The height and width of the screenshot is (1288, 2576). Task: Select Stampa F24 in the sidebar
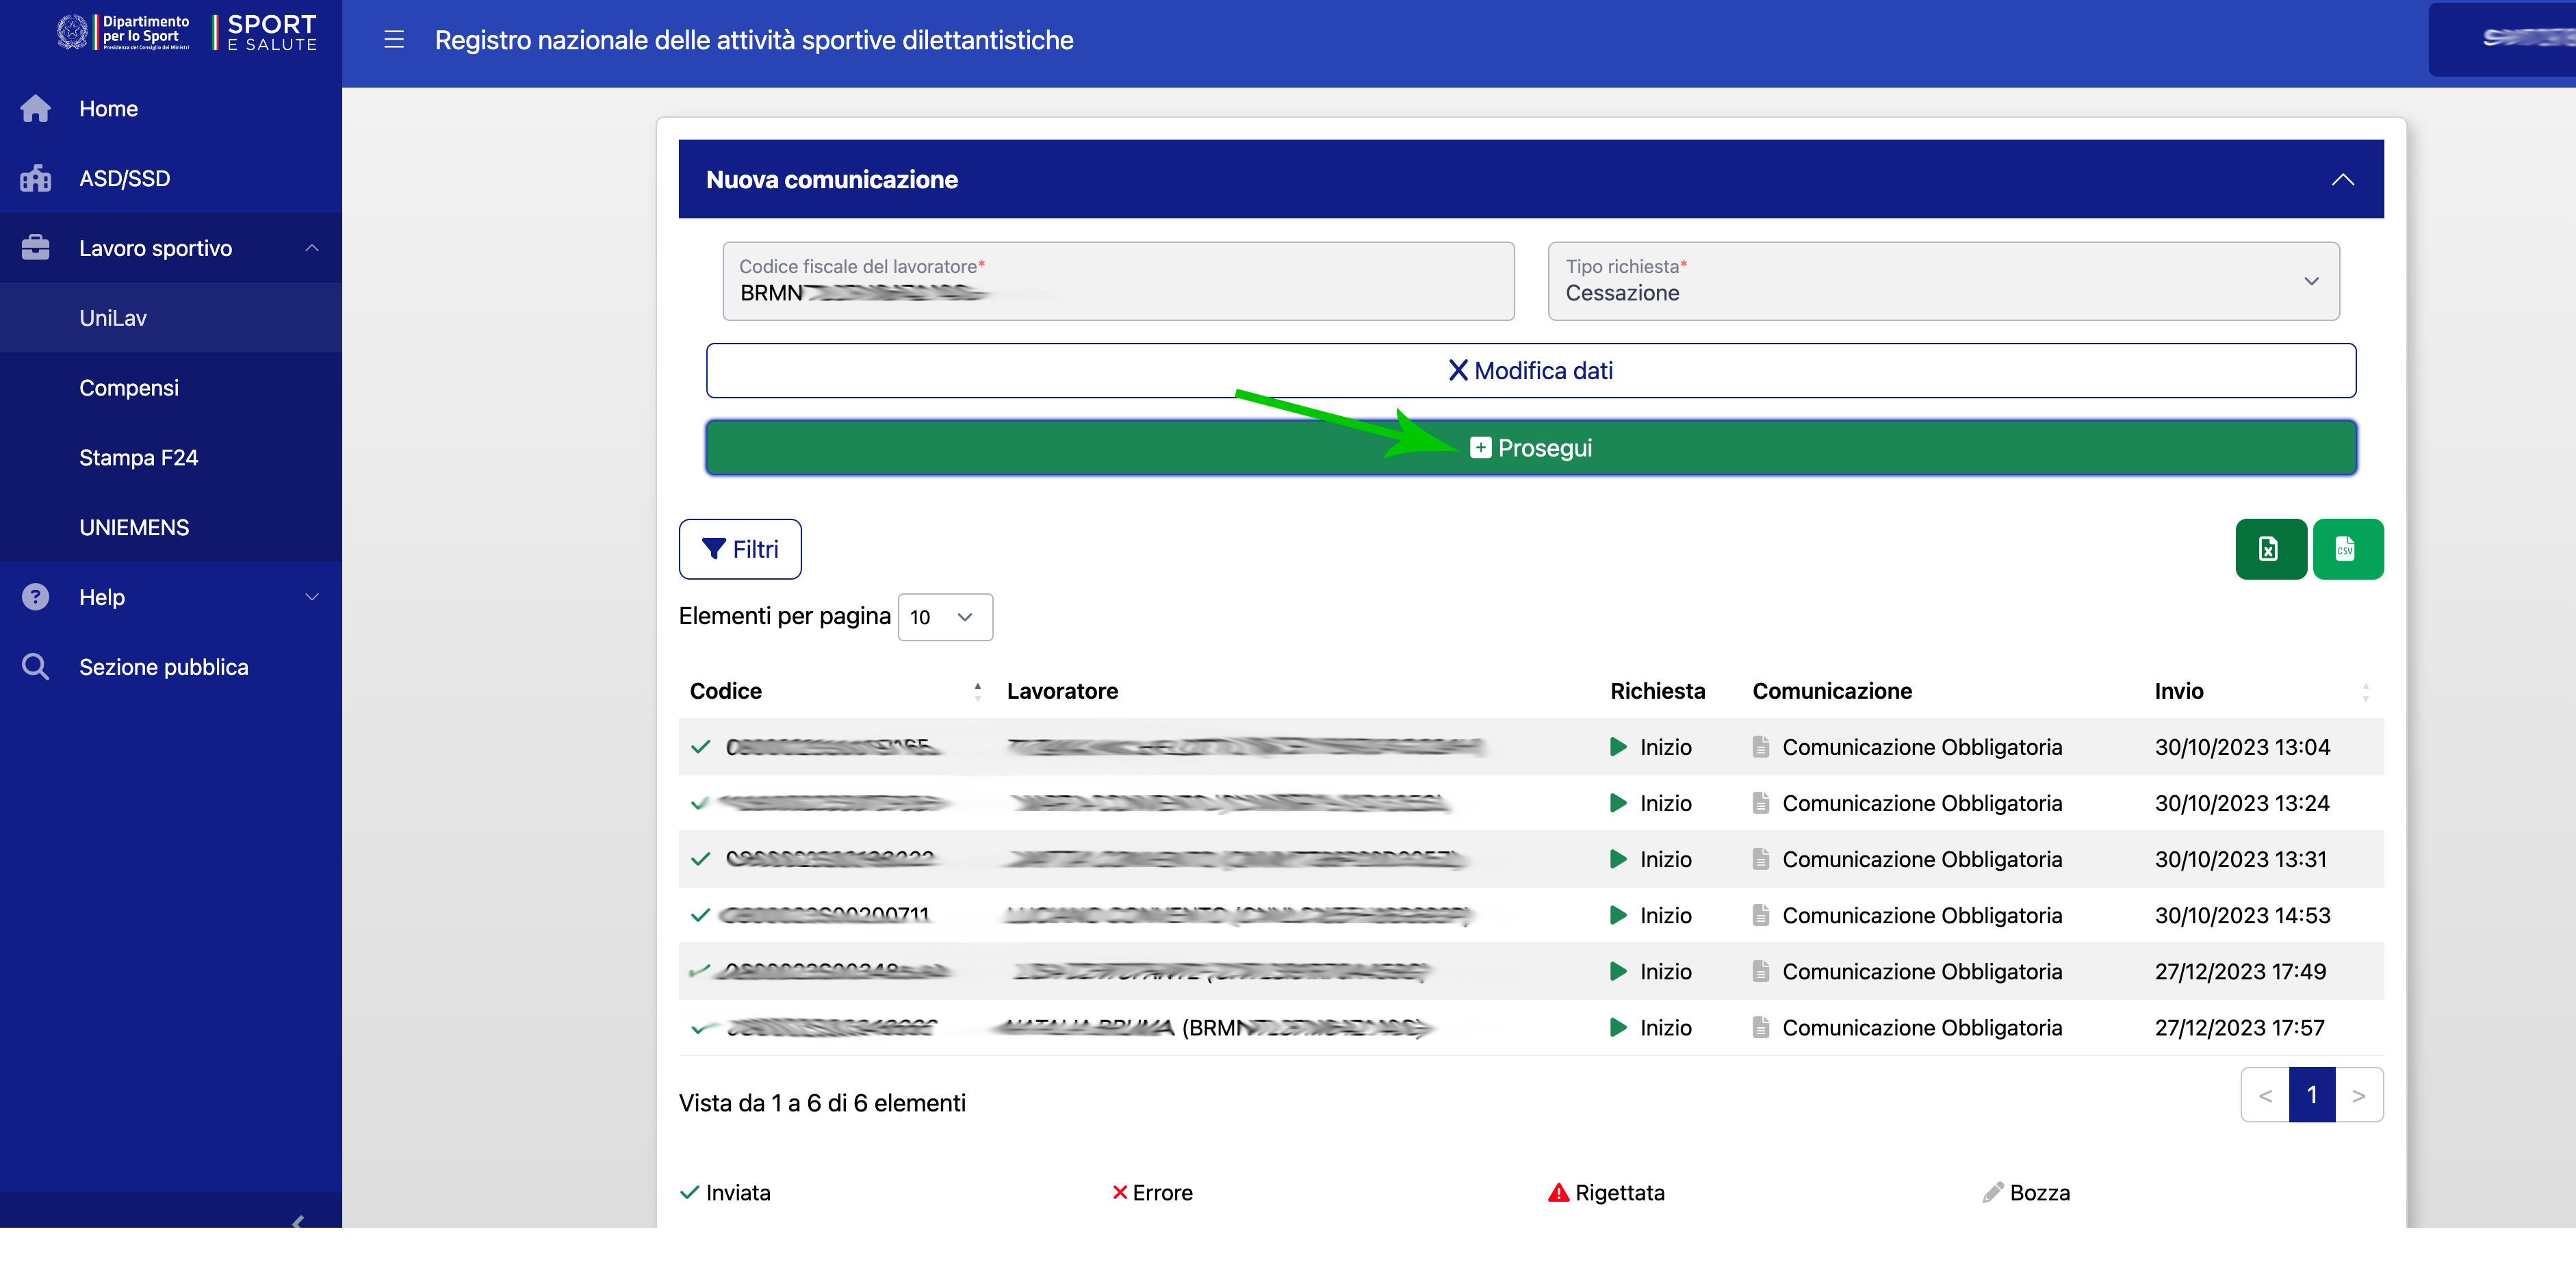[x=139, y=458]
